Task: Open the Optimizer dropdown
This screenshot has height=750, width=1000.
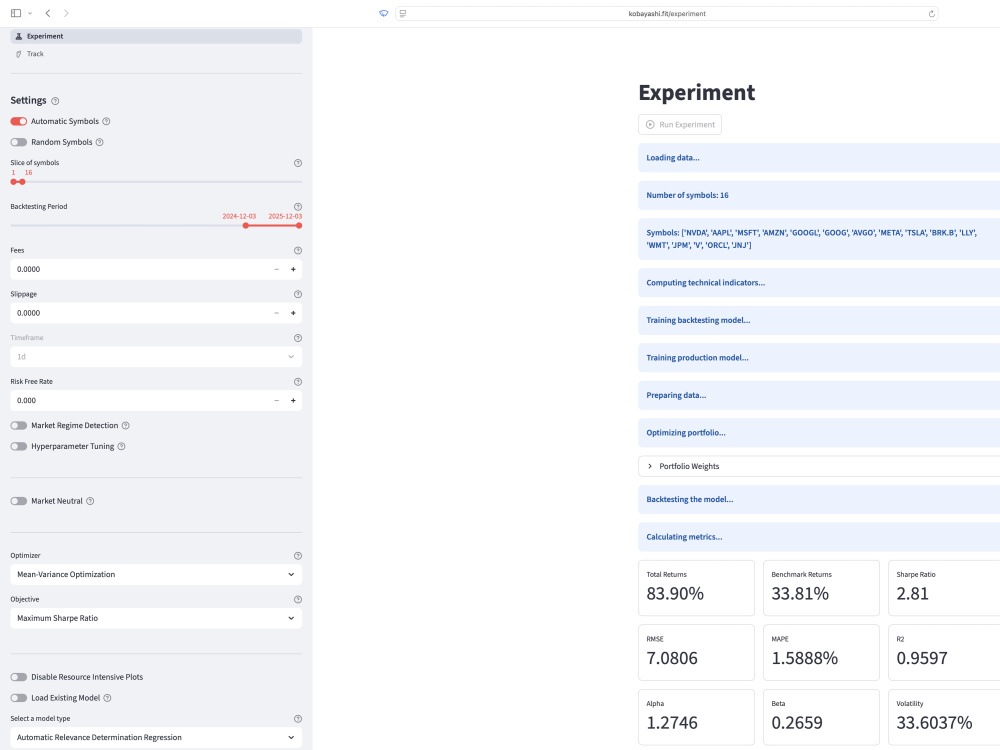Action: tap(156, 575)
